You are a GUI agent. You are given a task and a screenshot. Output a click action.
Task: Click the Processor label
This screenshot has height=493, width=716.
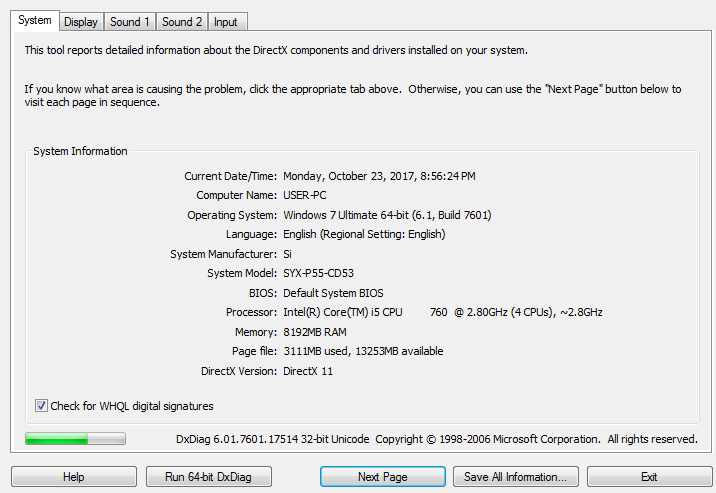[251, 312]
